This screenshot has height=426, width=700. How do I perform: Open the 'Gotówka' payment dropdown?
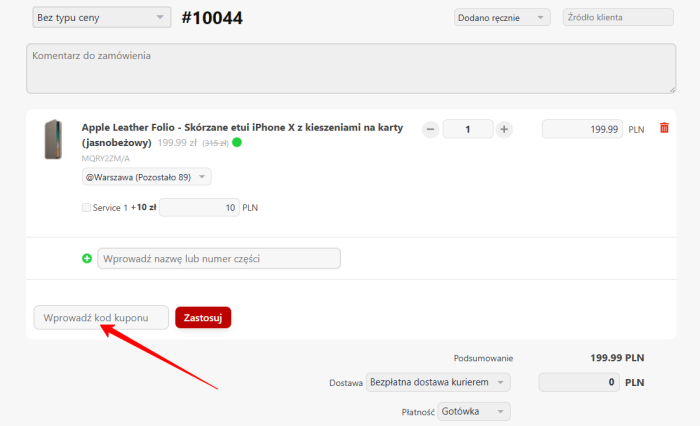475,411
